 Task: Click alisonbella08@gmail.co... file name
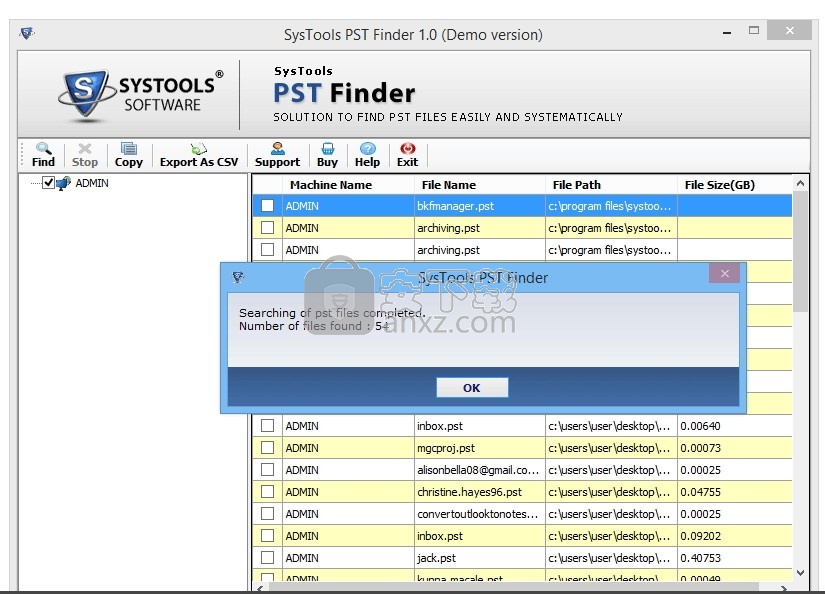point(480,470)
